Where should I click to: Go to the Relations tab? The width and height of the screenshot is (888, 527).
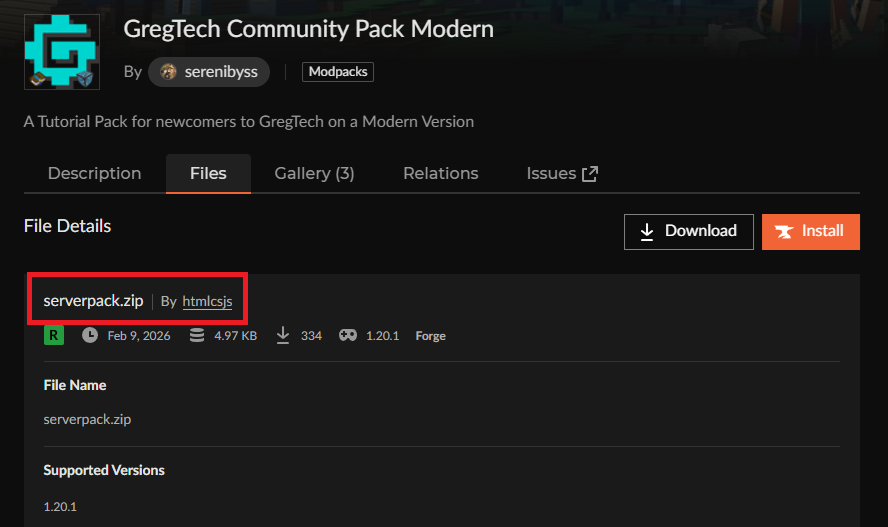[x=440, y=173]
